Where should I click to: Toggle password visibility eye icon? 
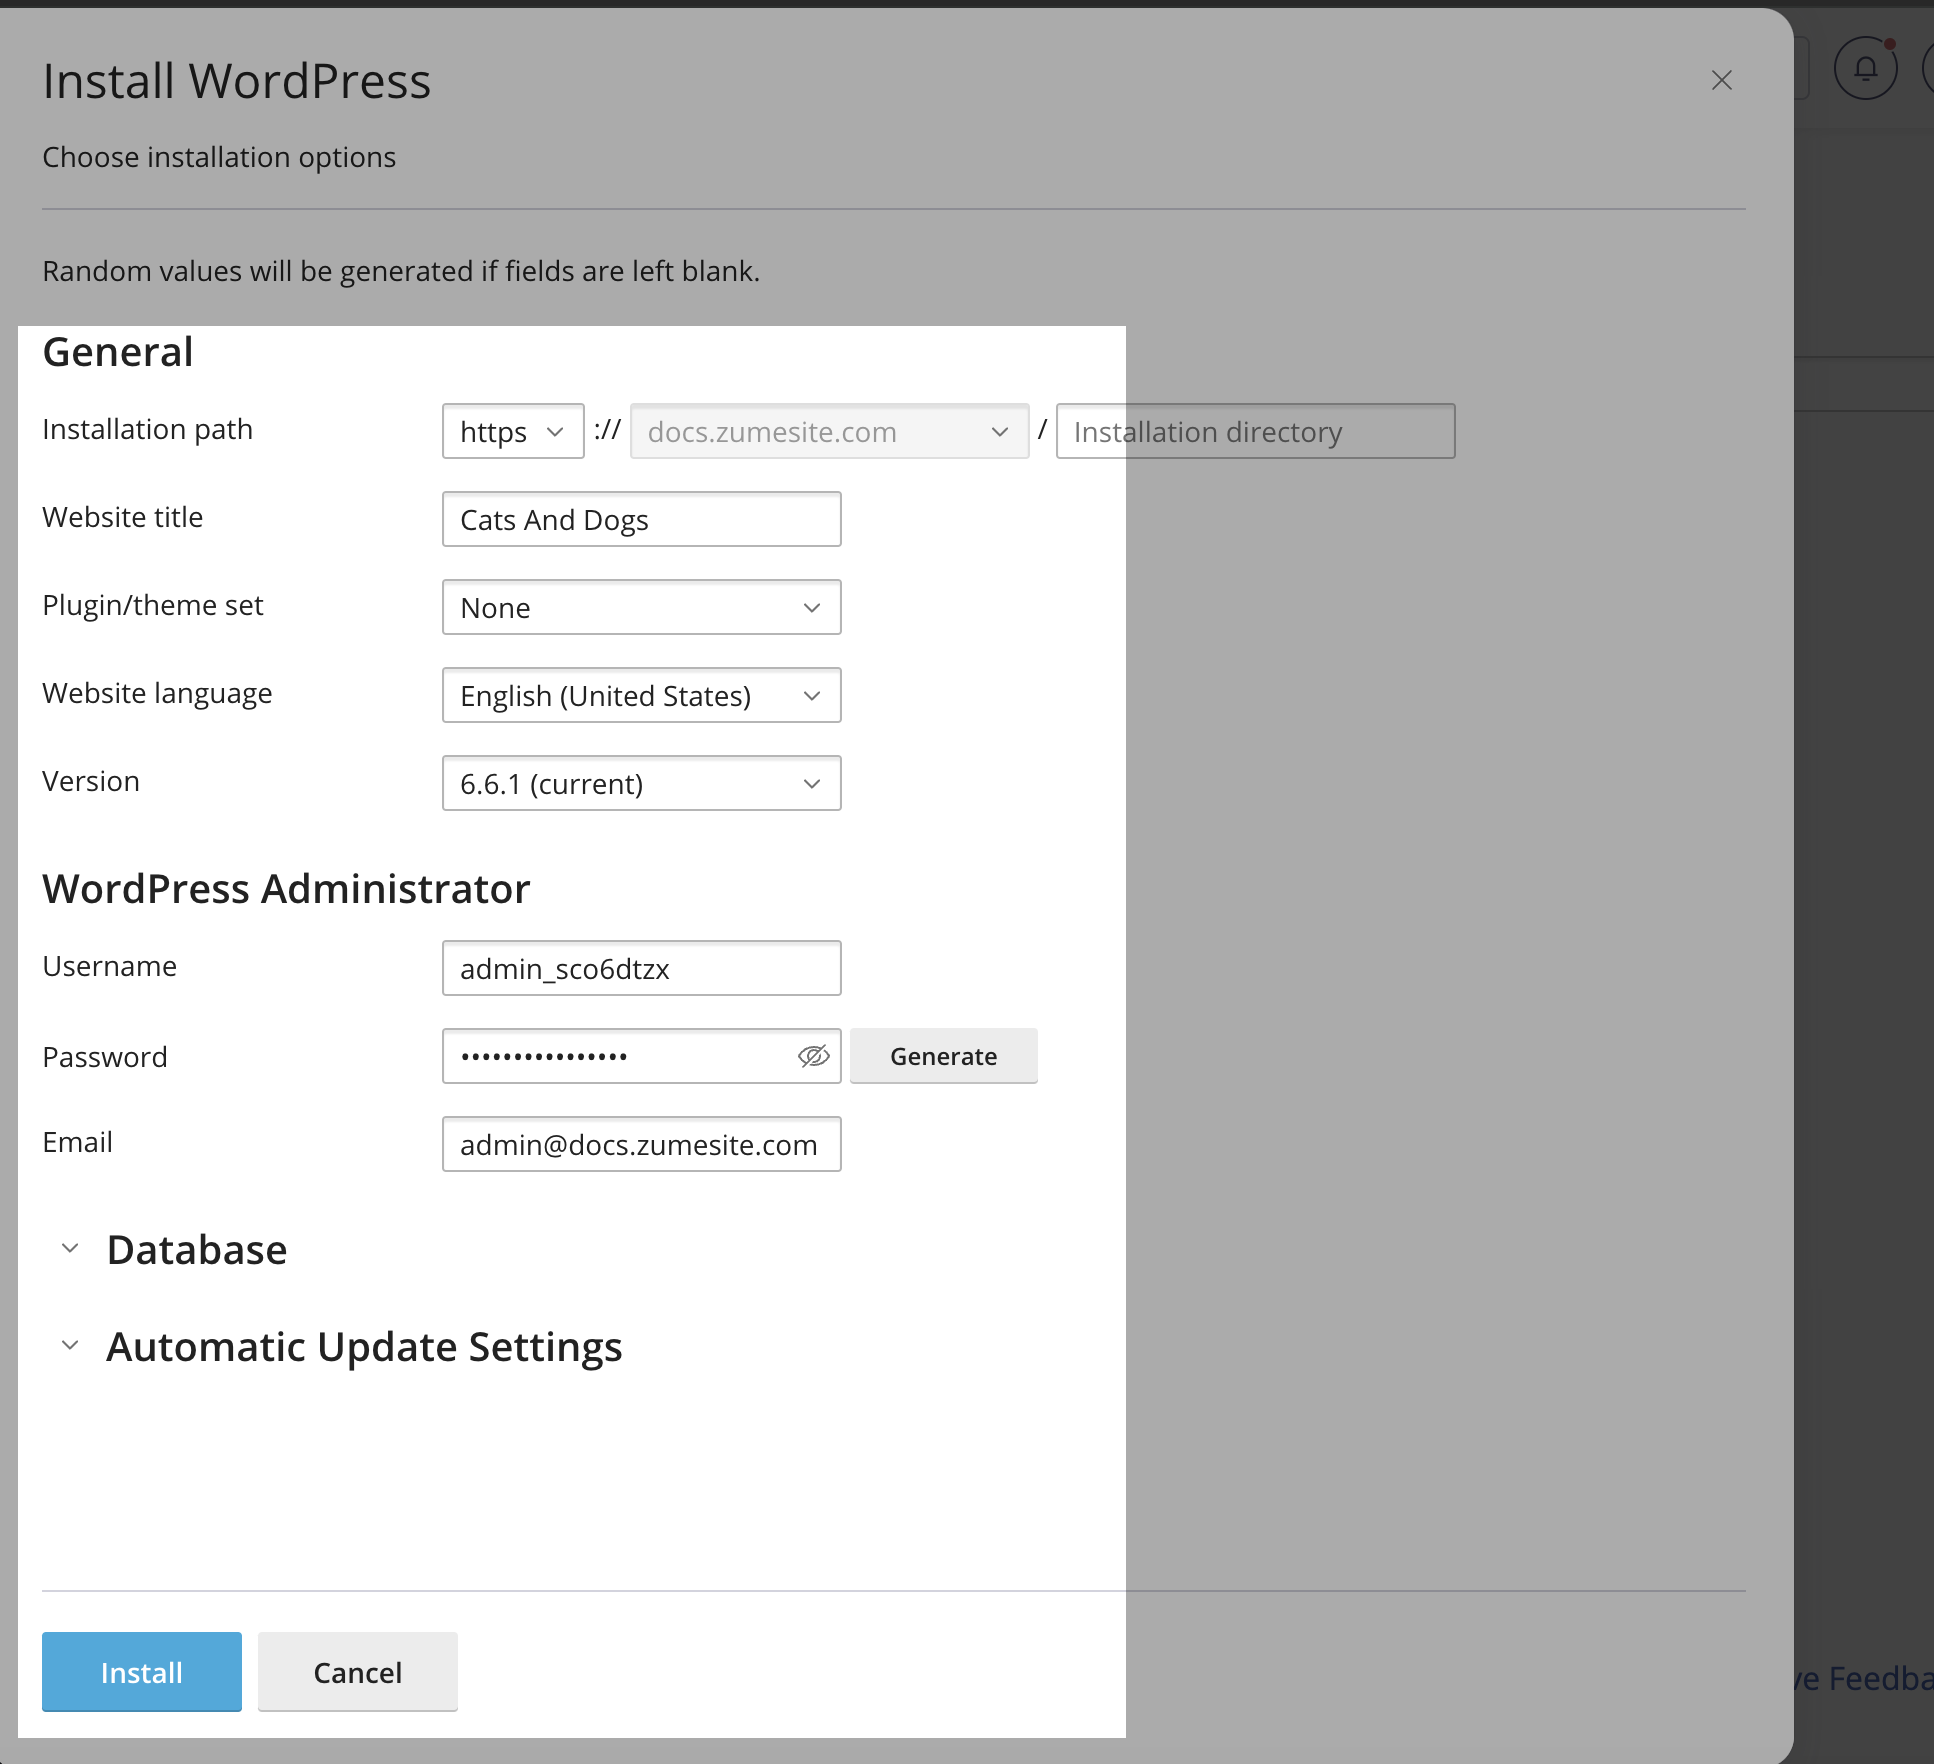click(x=814, y=1056)
